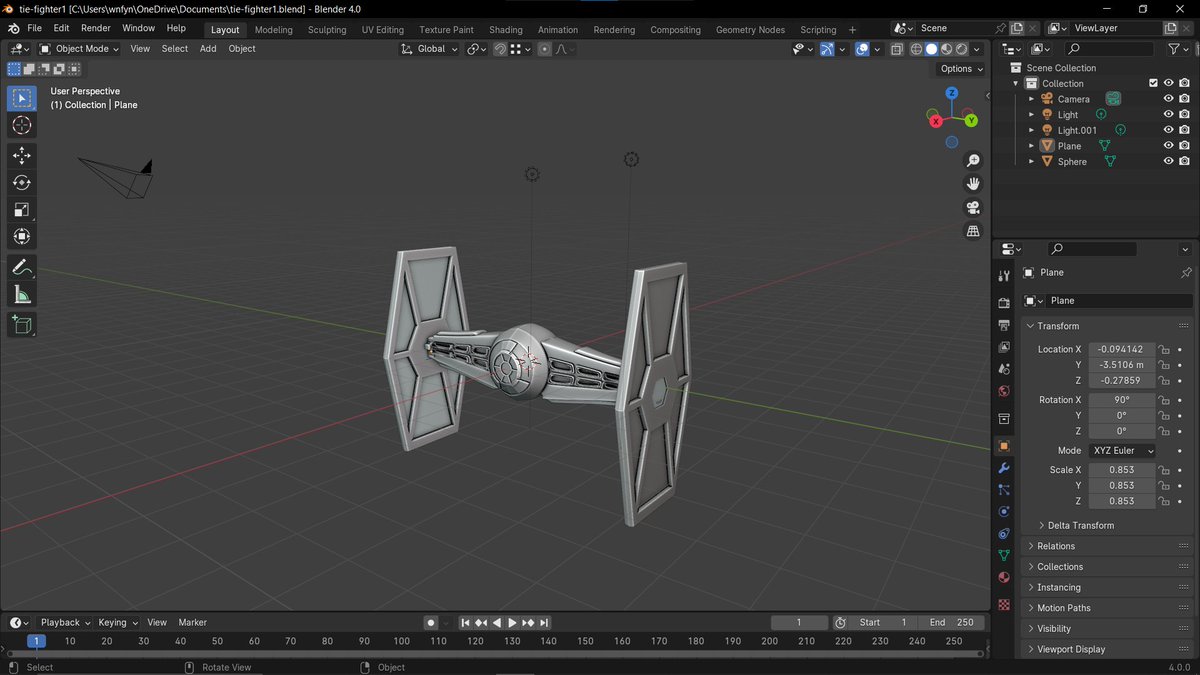Hide the Light.001 object in viewport
The width and height of the screenshot is (1200, 675).
[x=1168, y=130]
